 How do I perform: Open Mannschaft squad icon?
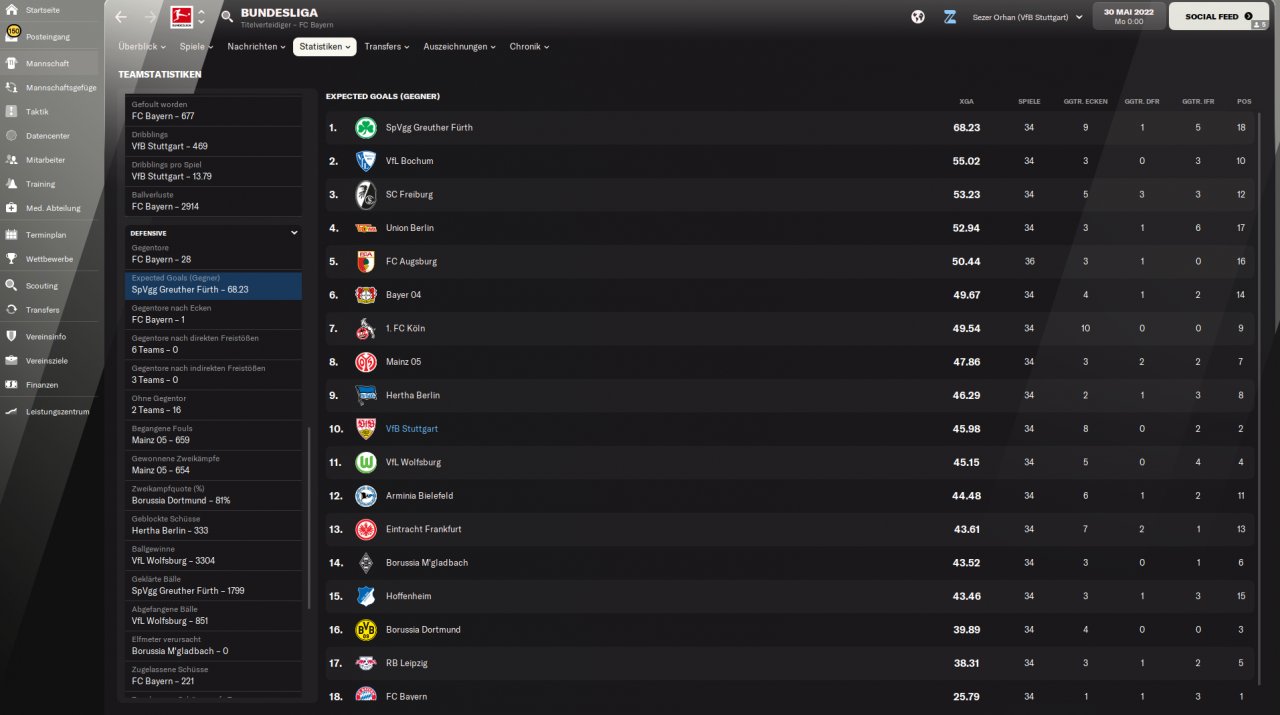click(x=12, y=63)
